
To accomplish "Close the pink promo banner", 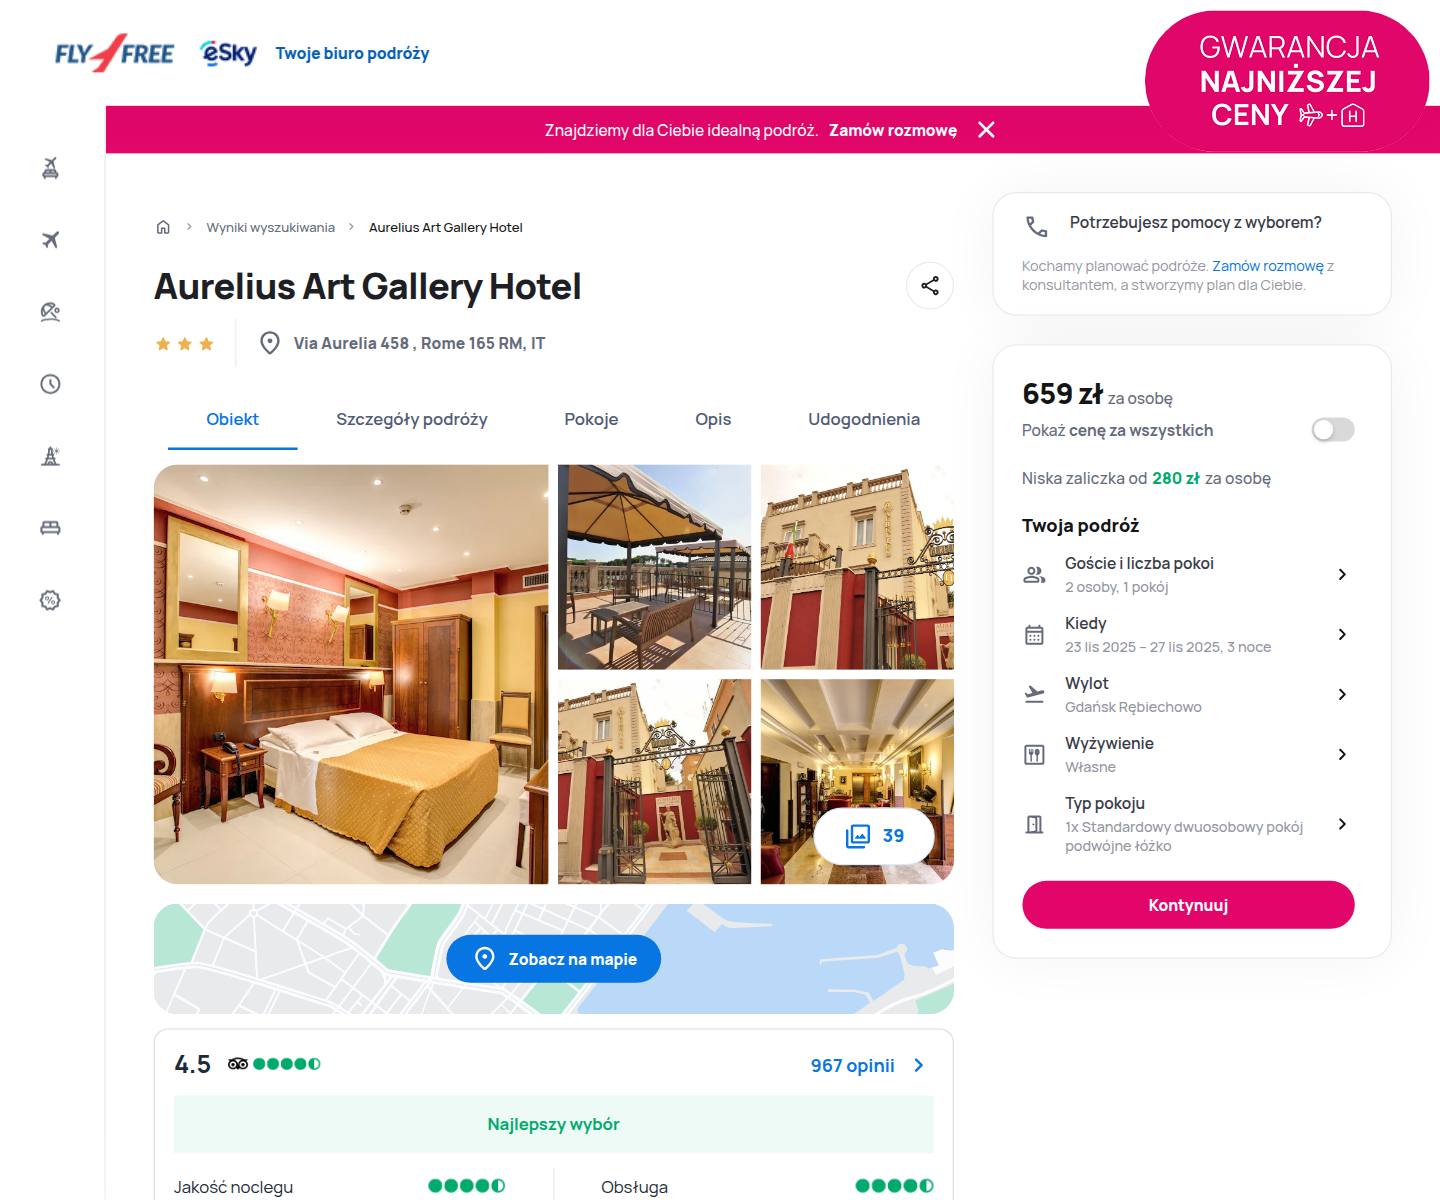I will (x=986, y=130).
